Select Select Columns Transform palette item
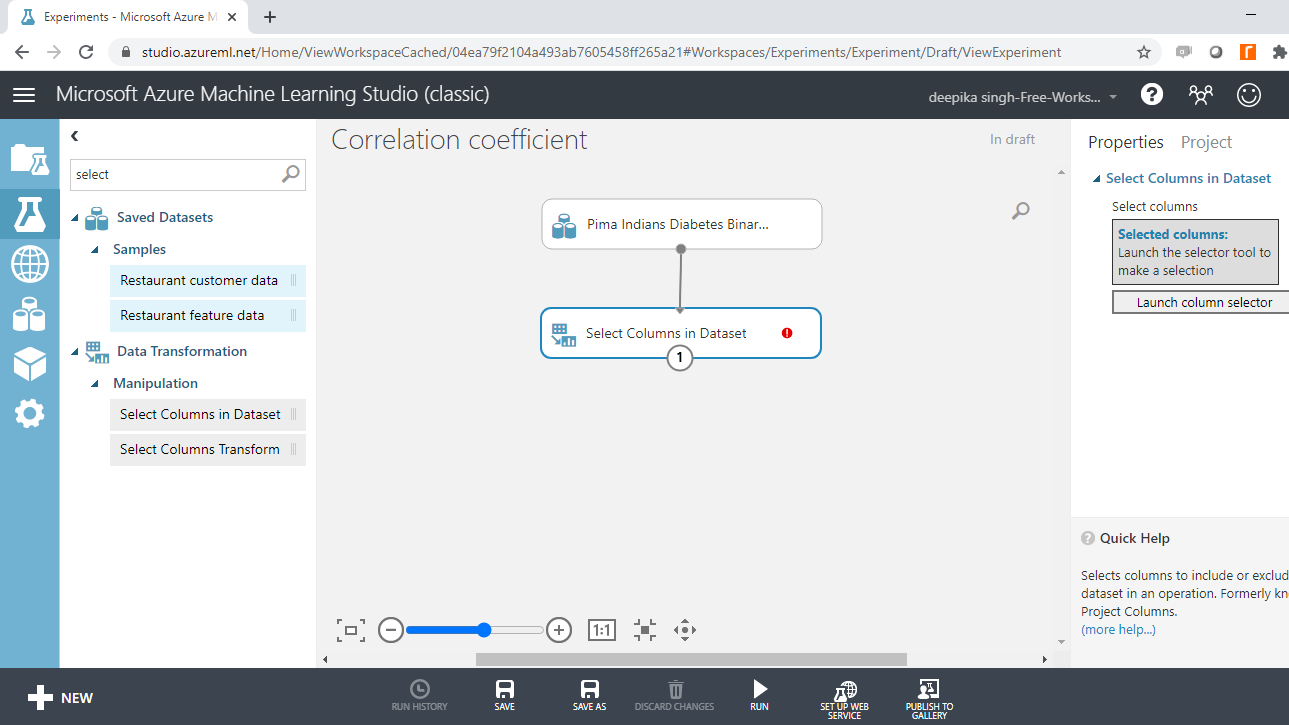Image resolution: width=1289 pixels, height=725 pixels. coord(208,450)
